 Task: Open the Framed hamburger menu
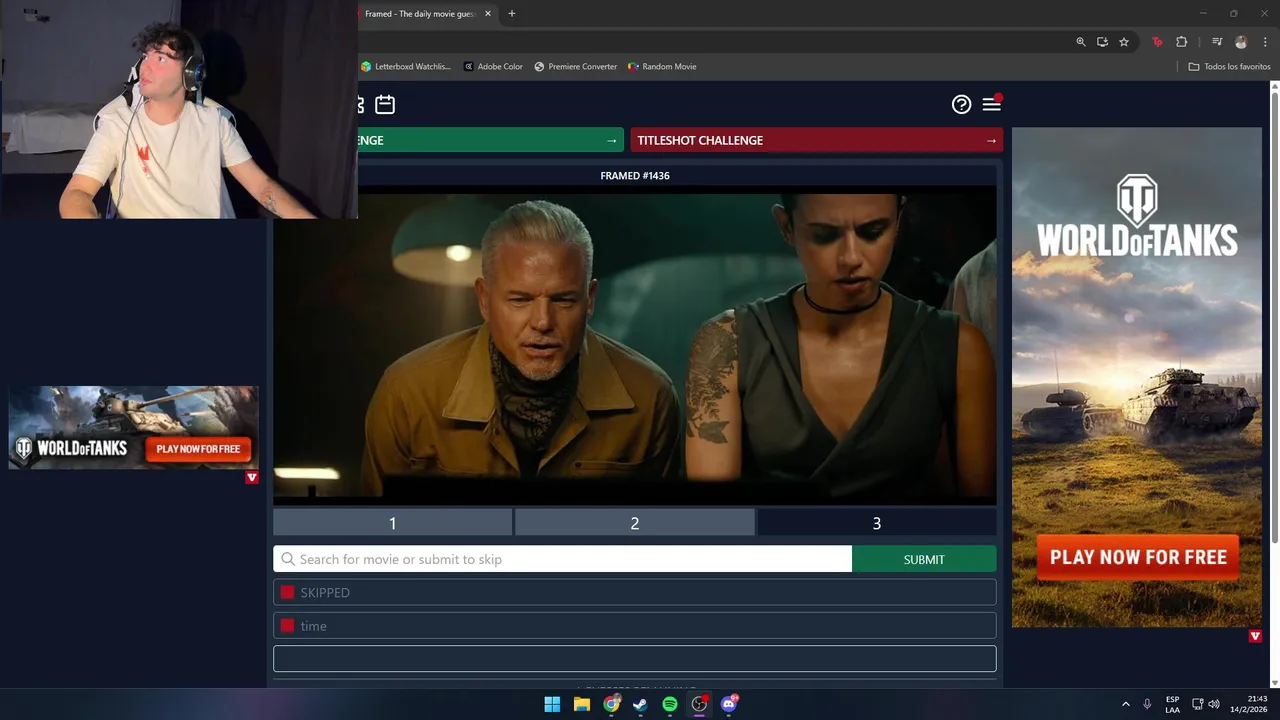pyautogui.click(x=991, y=104)
